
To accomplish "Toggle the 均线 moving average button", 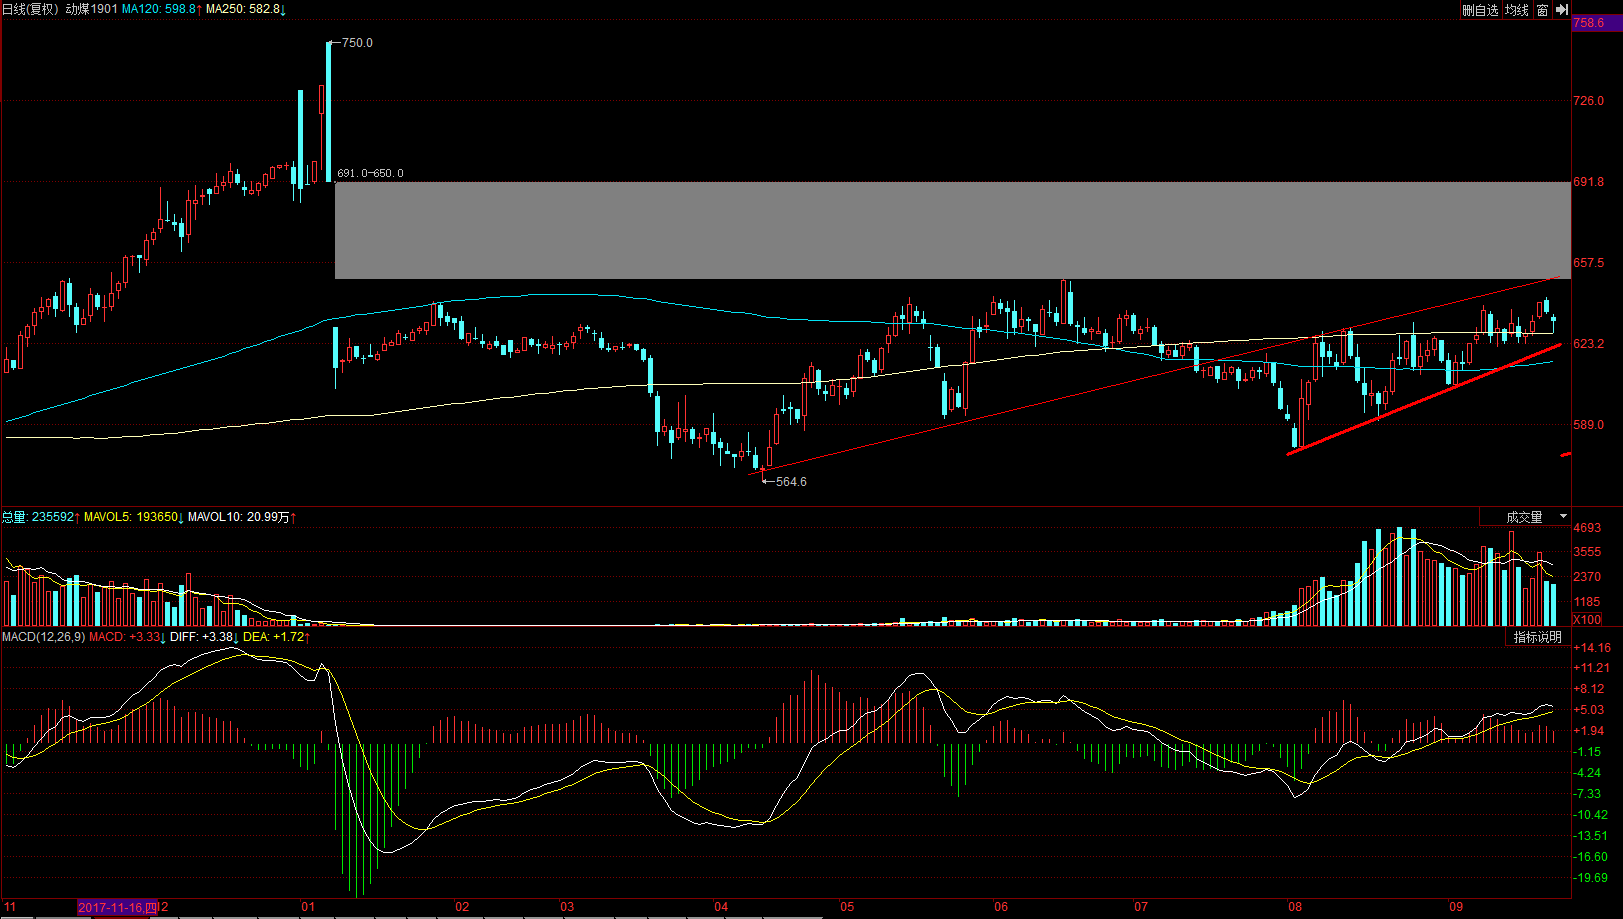I will click(1517, 10).
